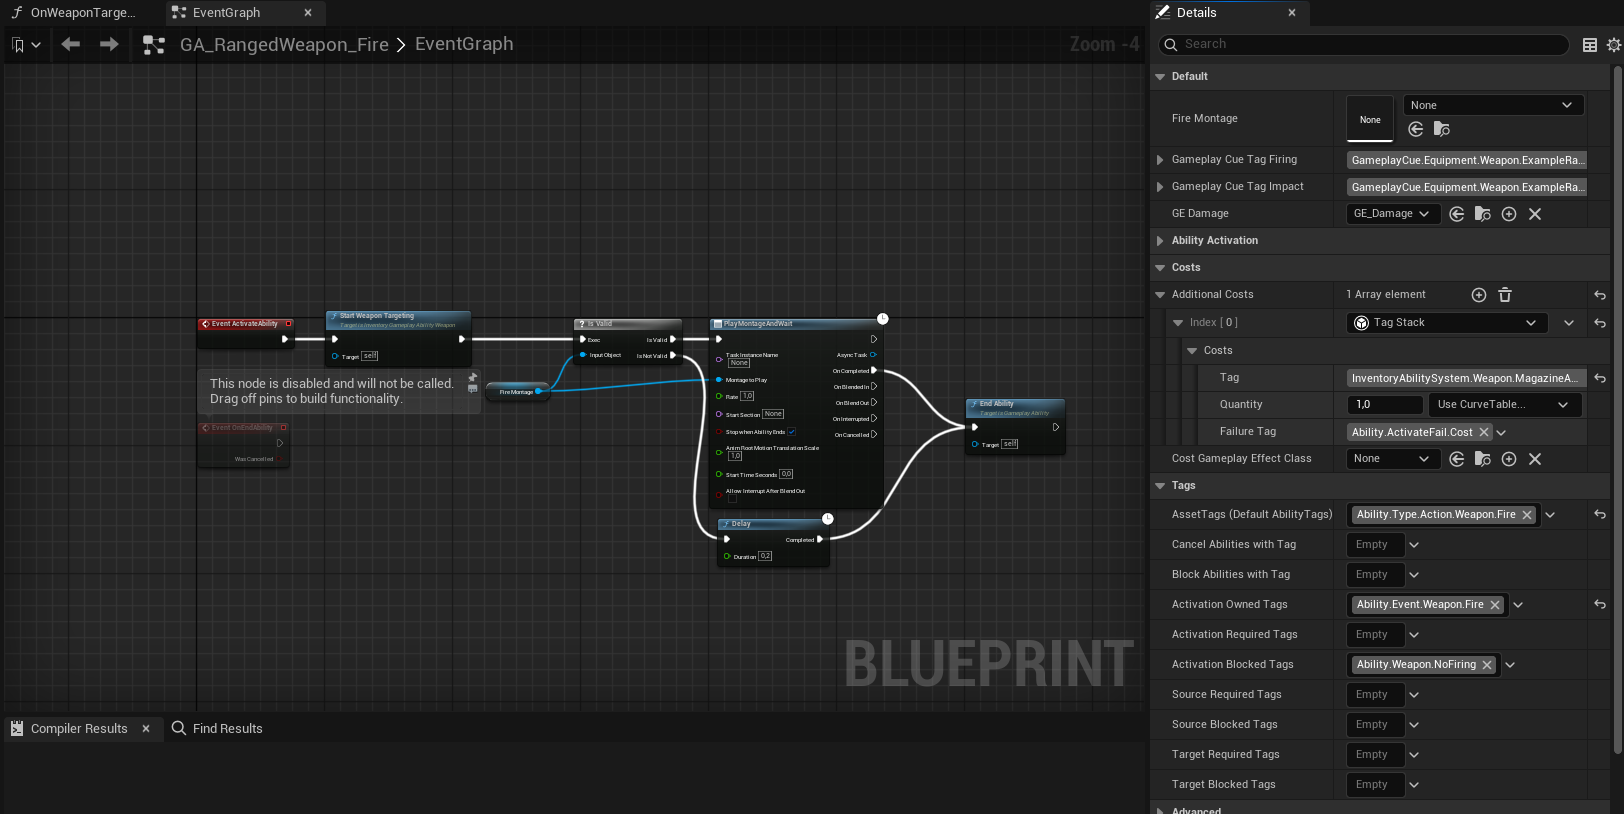Add new element to Additional Costs array
This screenshot has width=1624, height=814.
pyautogui.click(x=1479, y=295)
